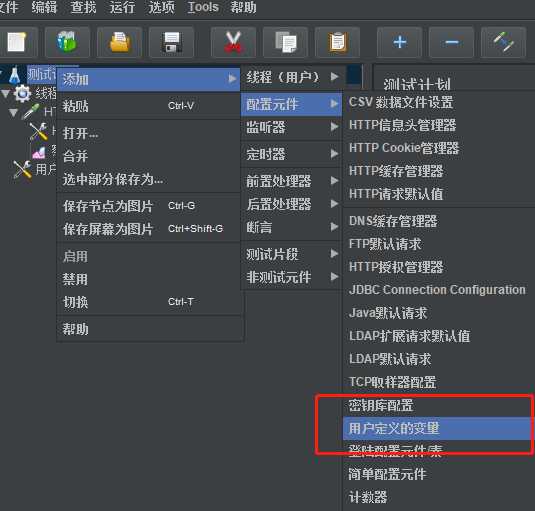This screenshot has width=535, height=511.
Task: Open the 查找 menu
Action: [83, 7]
